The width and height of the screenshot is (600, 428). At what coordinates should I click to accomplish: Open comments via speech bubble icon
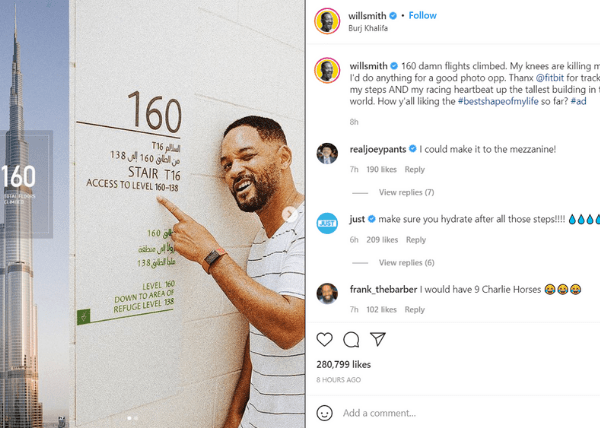351,340
